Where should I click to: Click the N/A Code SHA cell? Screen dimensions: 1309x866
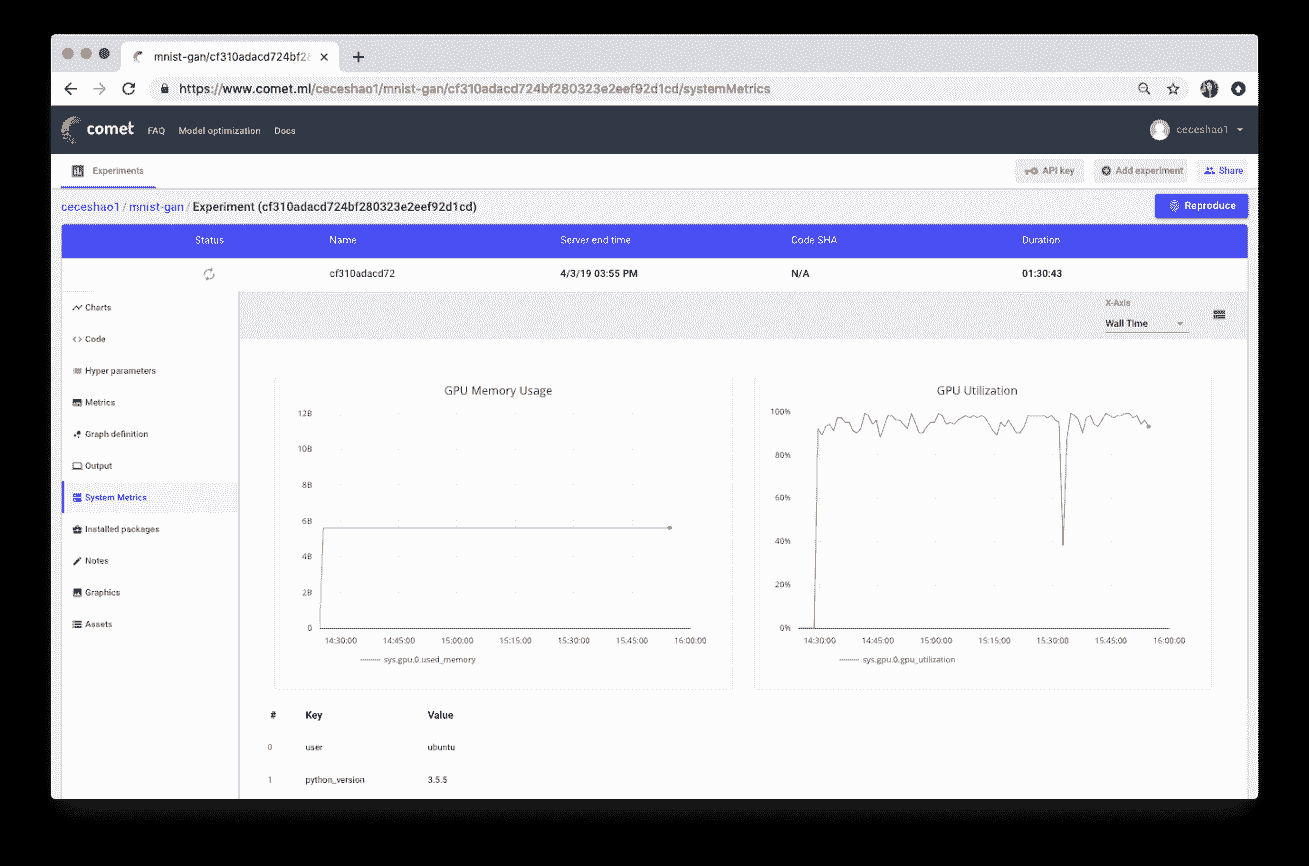tap(799, 274)
